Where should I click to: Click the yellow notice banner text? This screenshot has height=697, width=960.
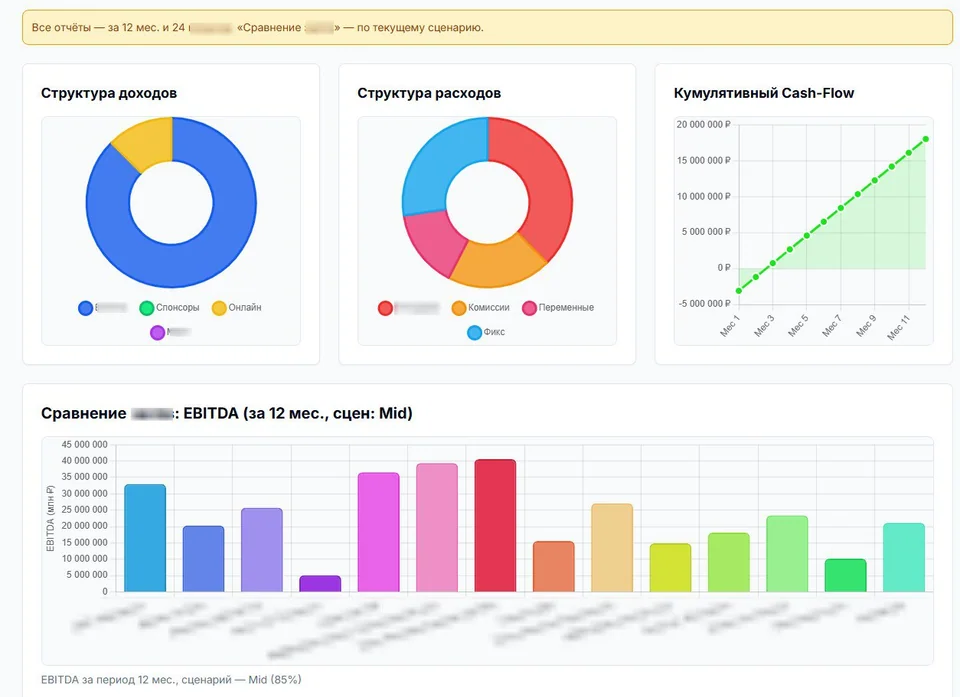click(258, 28)
